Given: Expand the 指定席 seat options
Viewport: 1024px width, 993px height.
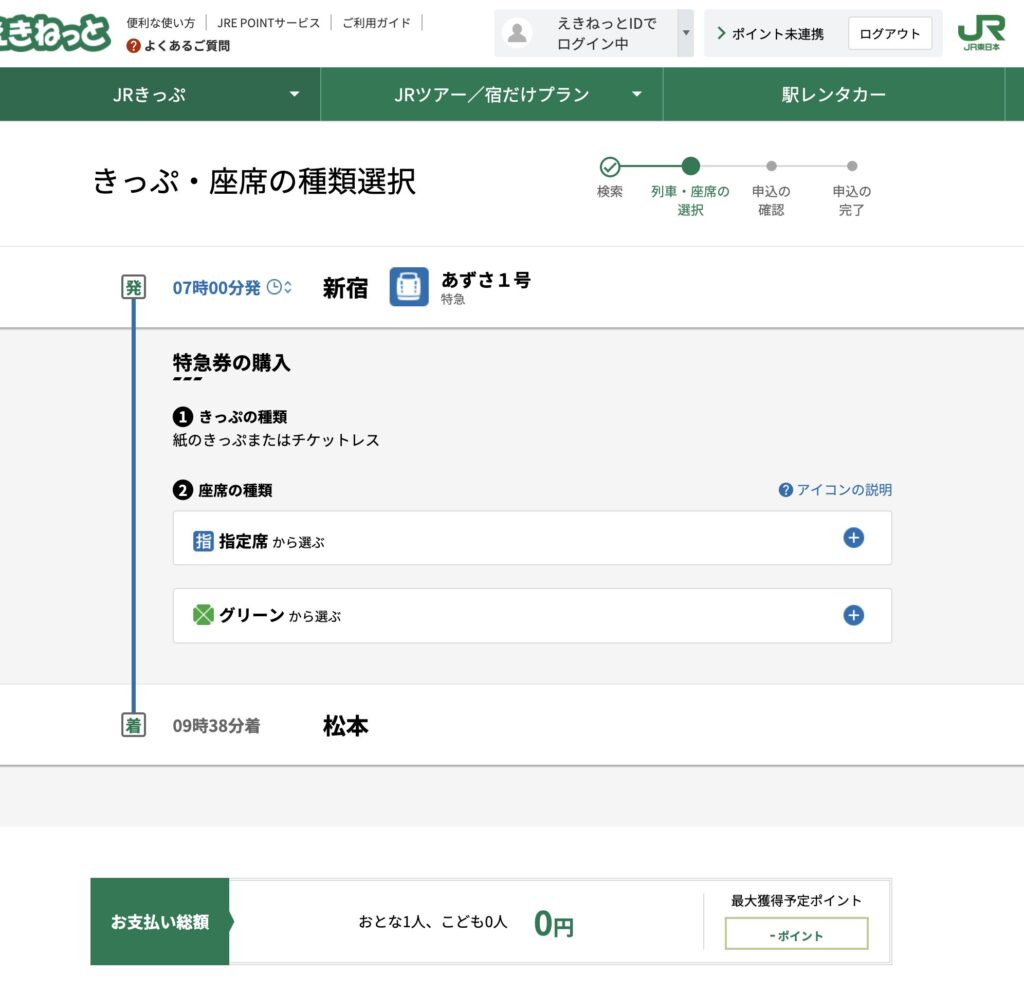Looking at the screenshot, I should tap(853, 538).
